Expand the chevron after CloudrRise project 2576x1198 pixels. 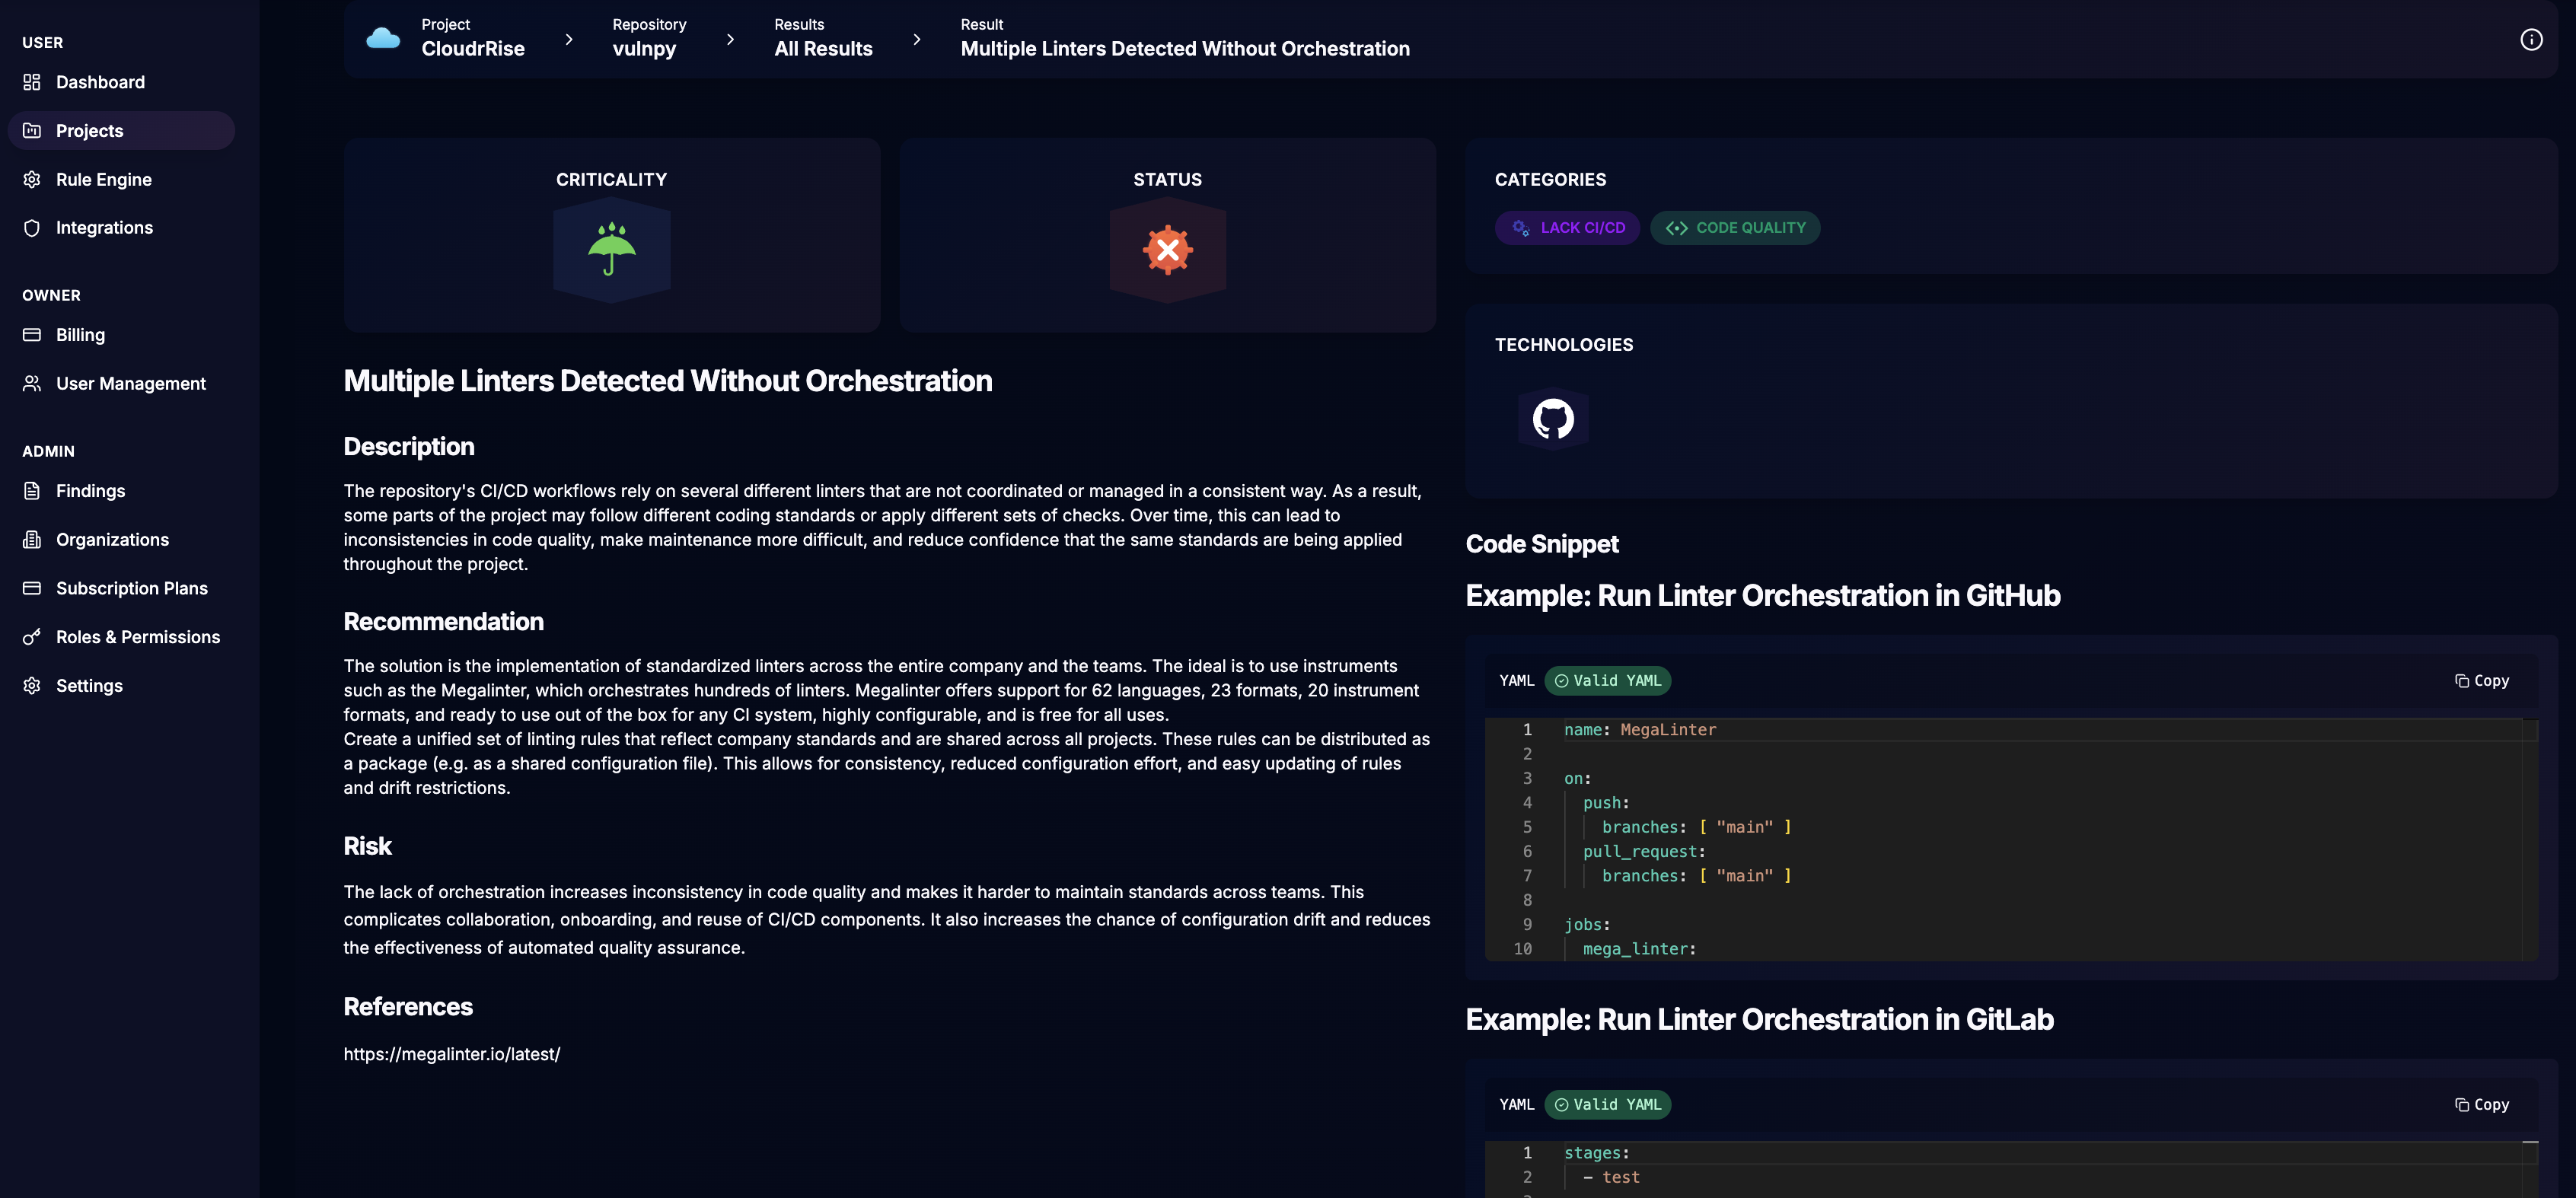(569, 39)
